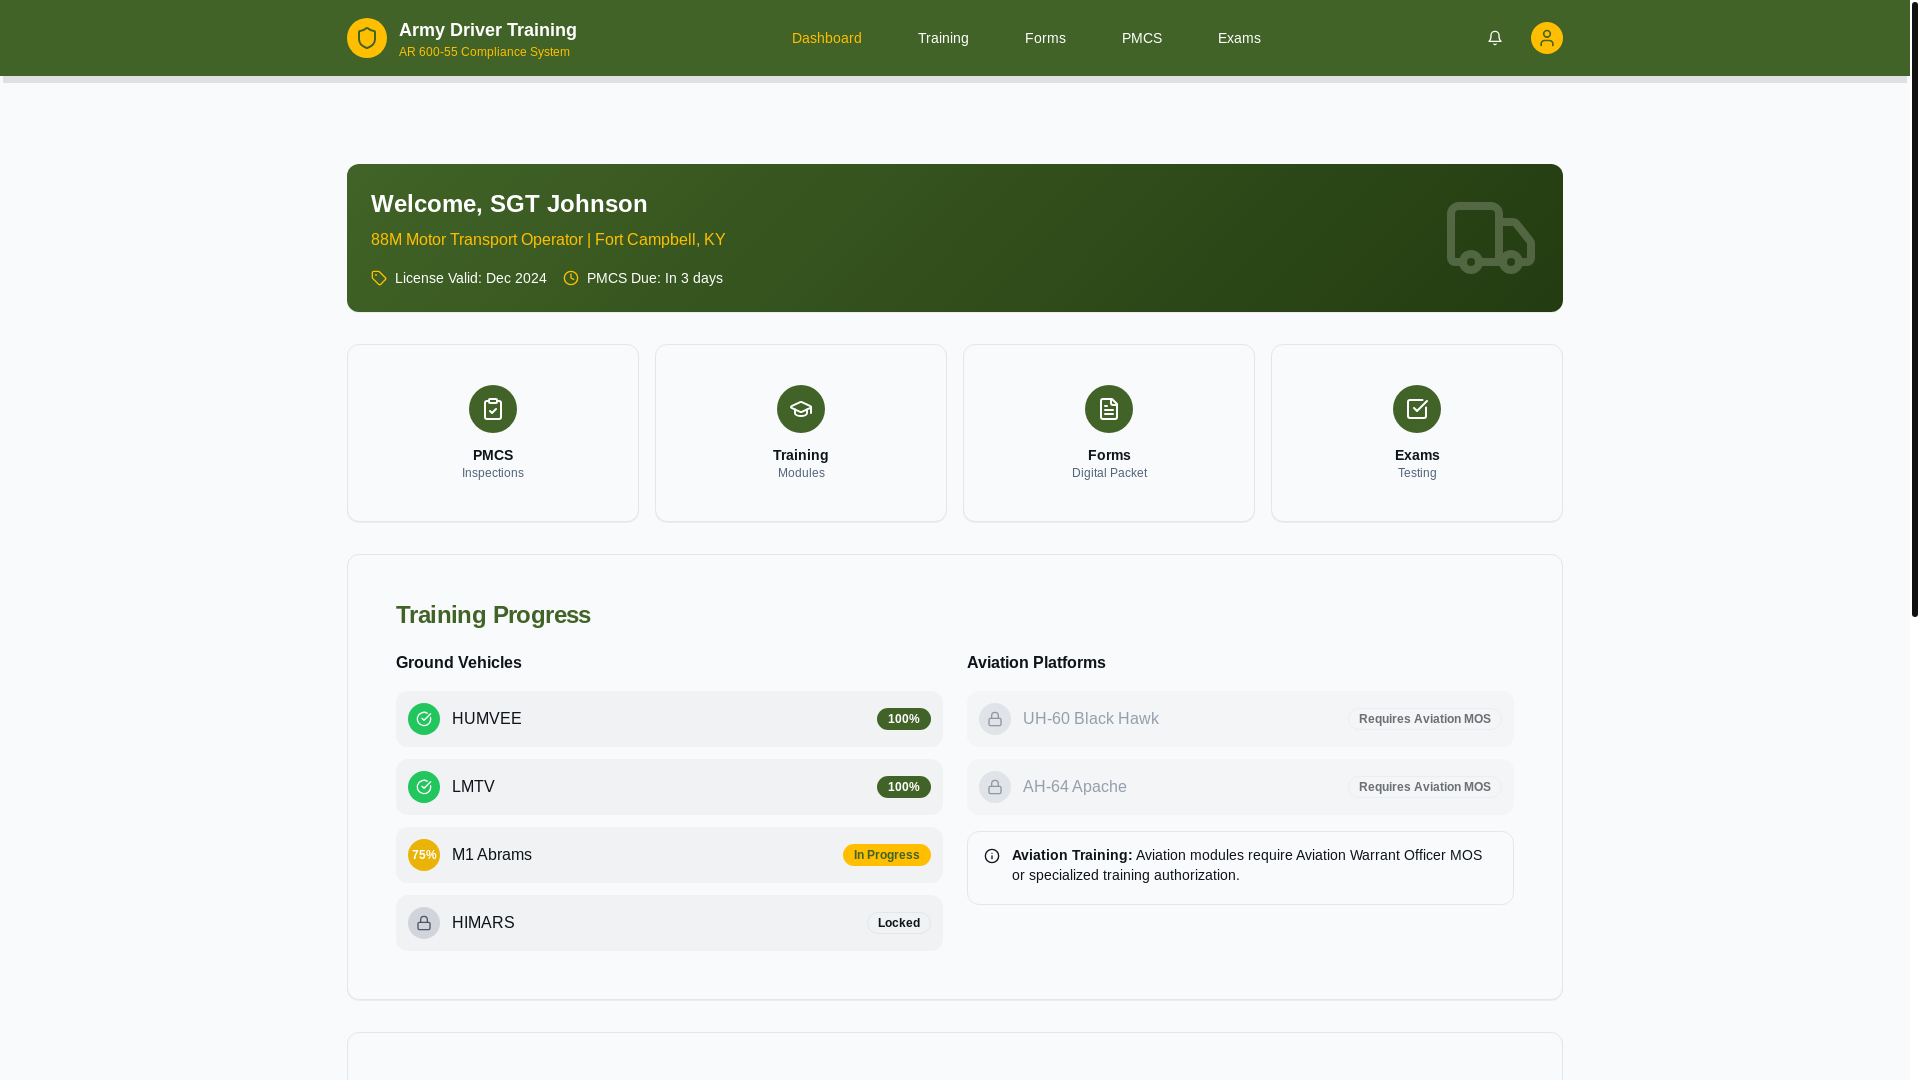Open the user profile avatar
The image size is (1920, 1080).
tap(1546, 38)
